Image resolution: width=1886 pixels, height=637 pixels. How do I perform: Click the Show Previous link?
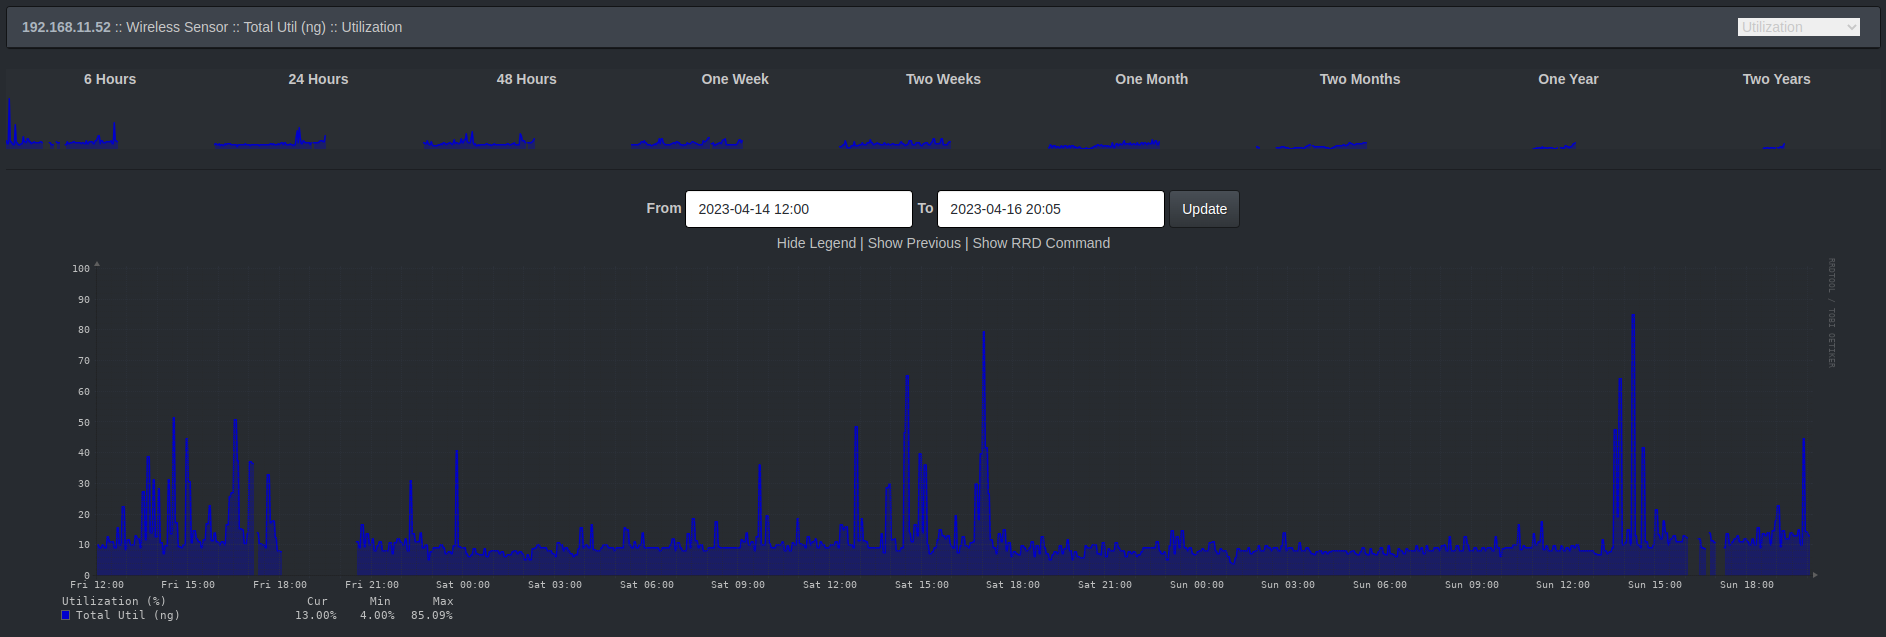point(914,243)
